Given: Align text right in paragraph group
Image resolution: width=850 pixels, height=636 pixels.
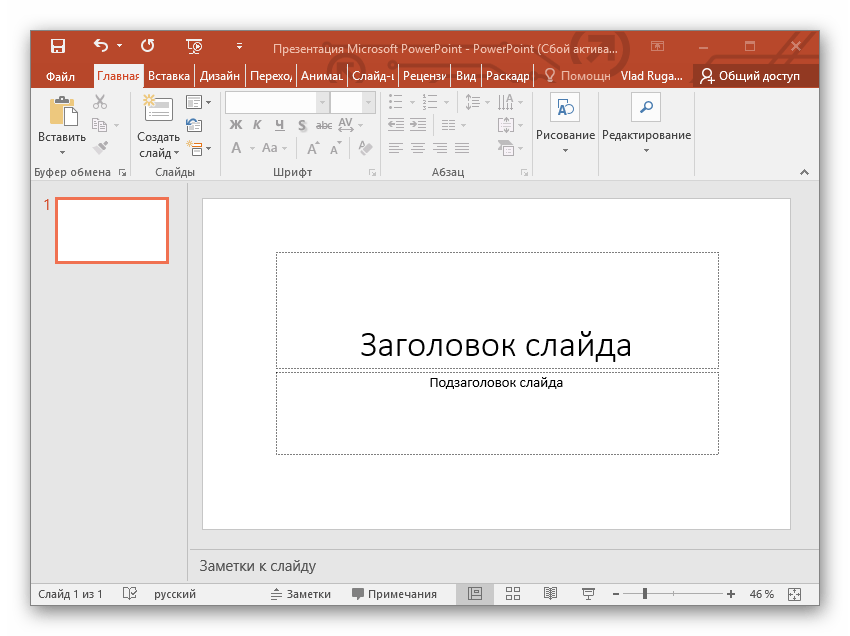Looking at the screenshot, I should click(x=440, y=148).
